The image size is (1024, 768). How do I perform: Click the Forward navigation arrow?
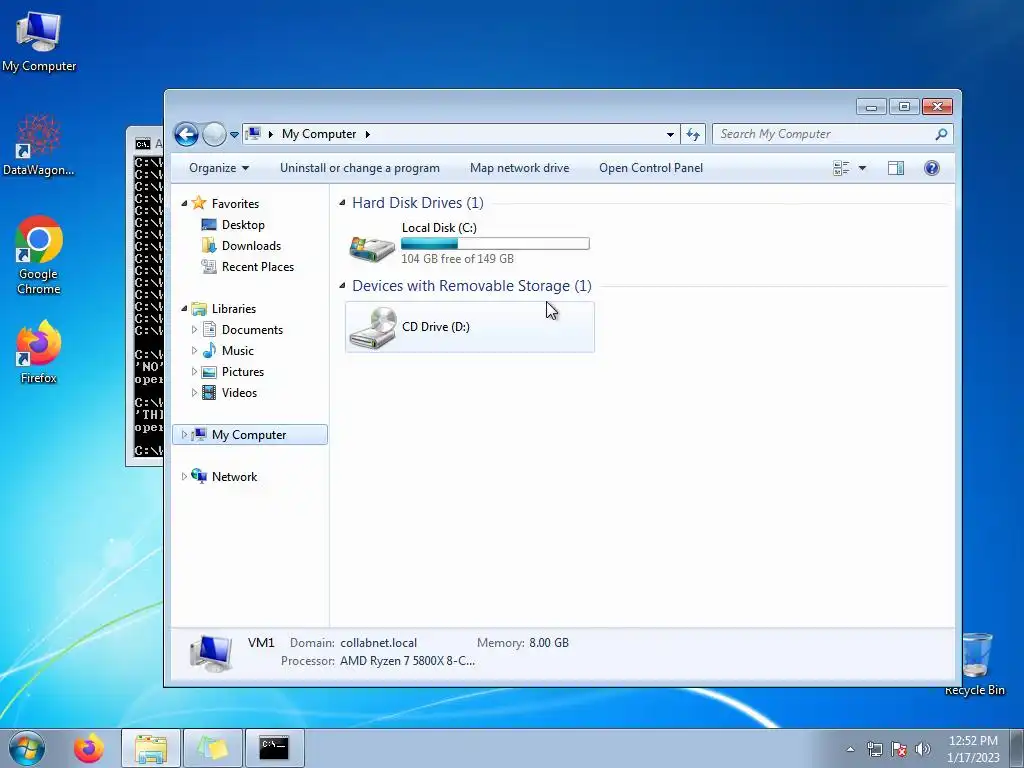point(214,135)
